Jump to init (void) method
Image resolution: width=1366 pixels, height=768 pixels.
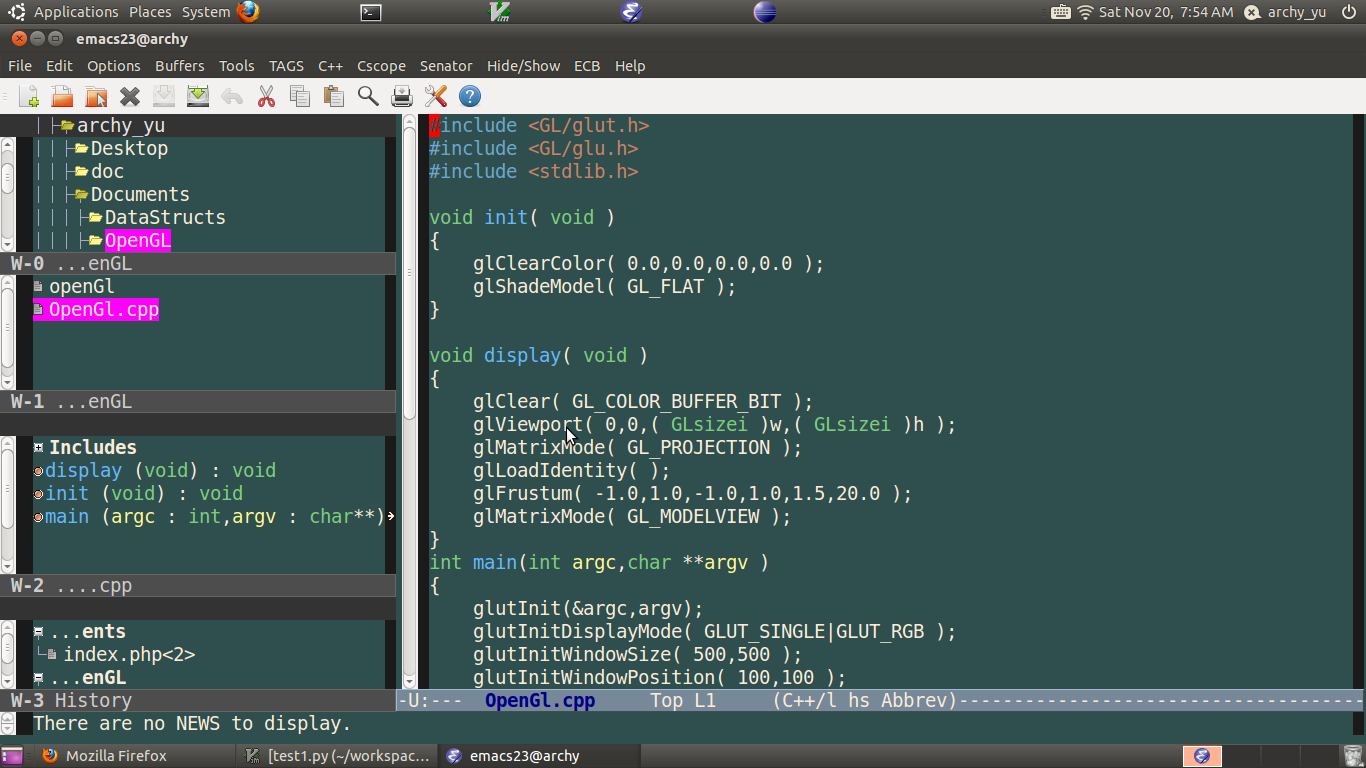coord(144,494)
